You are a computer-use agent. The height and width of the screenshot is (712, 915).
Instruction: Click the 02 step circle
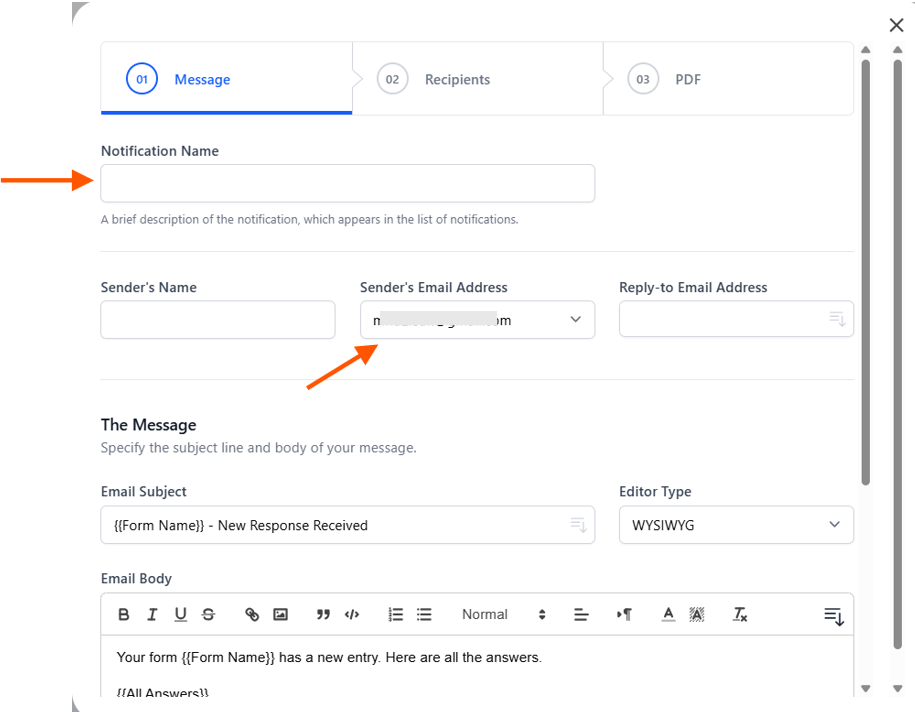click(x=392, y=79)
